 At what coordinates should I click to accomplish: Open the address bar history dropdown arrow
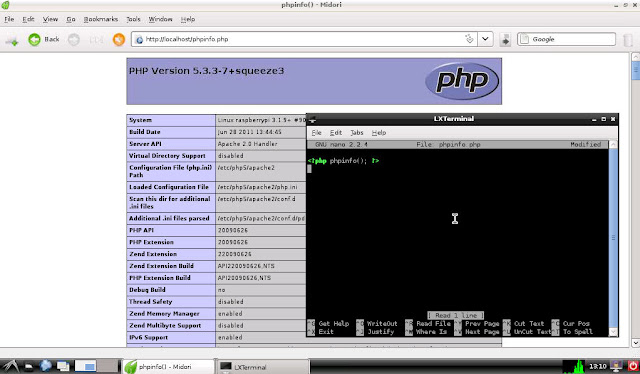point(485,39)
